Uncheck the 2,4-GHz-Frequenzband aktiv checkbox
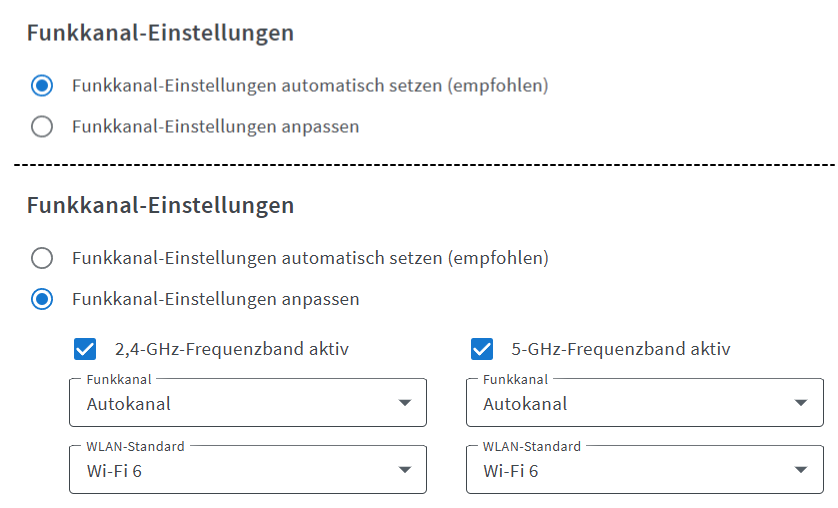The image size is (838, 508). pos(86,349)
